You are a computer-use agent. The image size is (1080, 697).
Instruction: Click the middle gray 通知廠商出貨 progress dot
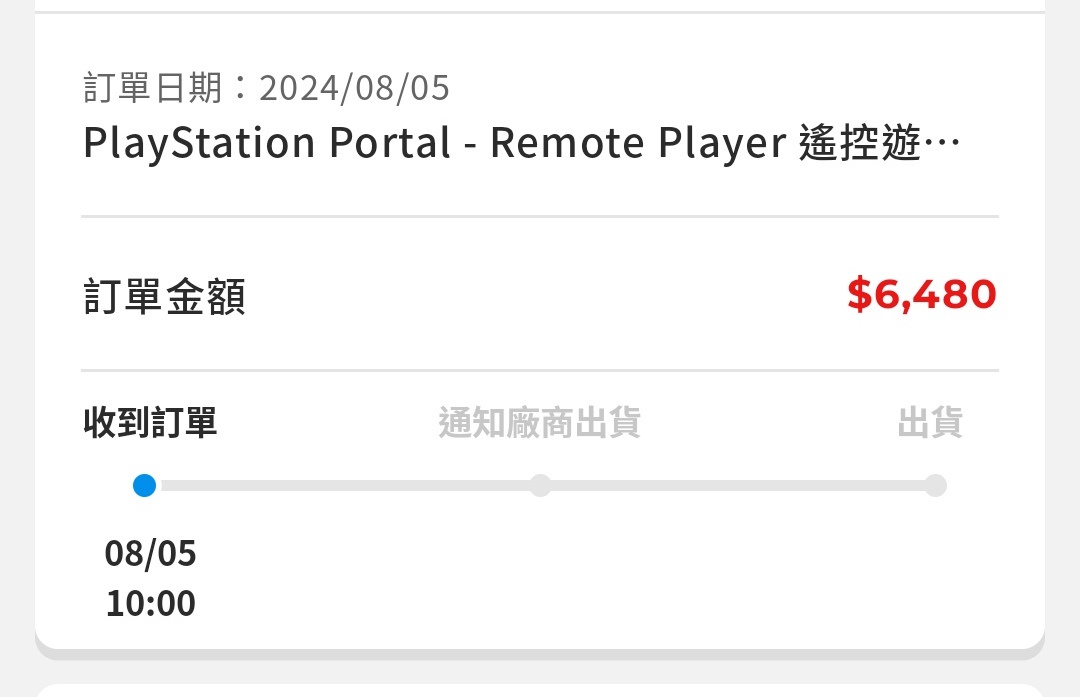point(540,486)
